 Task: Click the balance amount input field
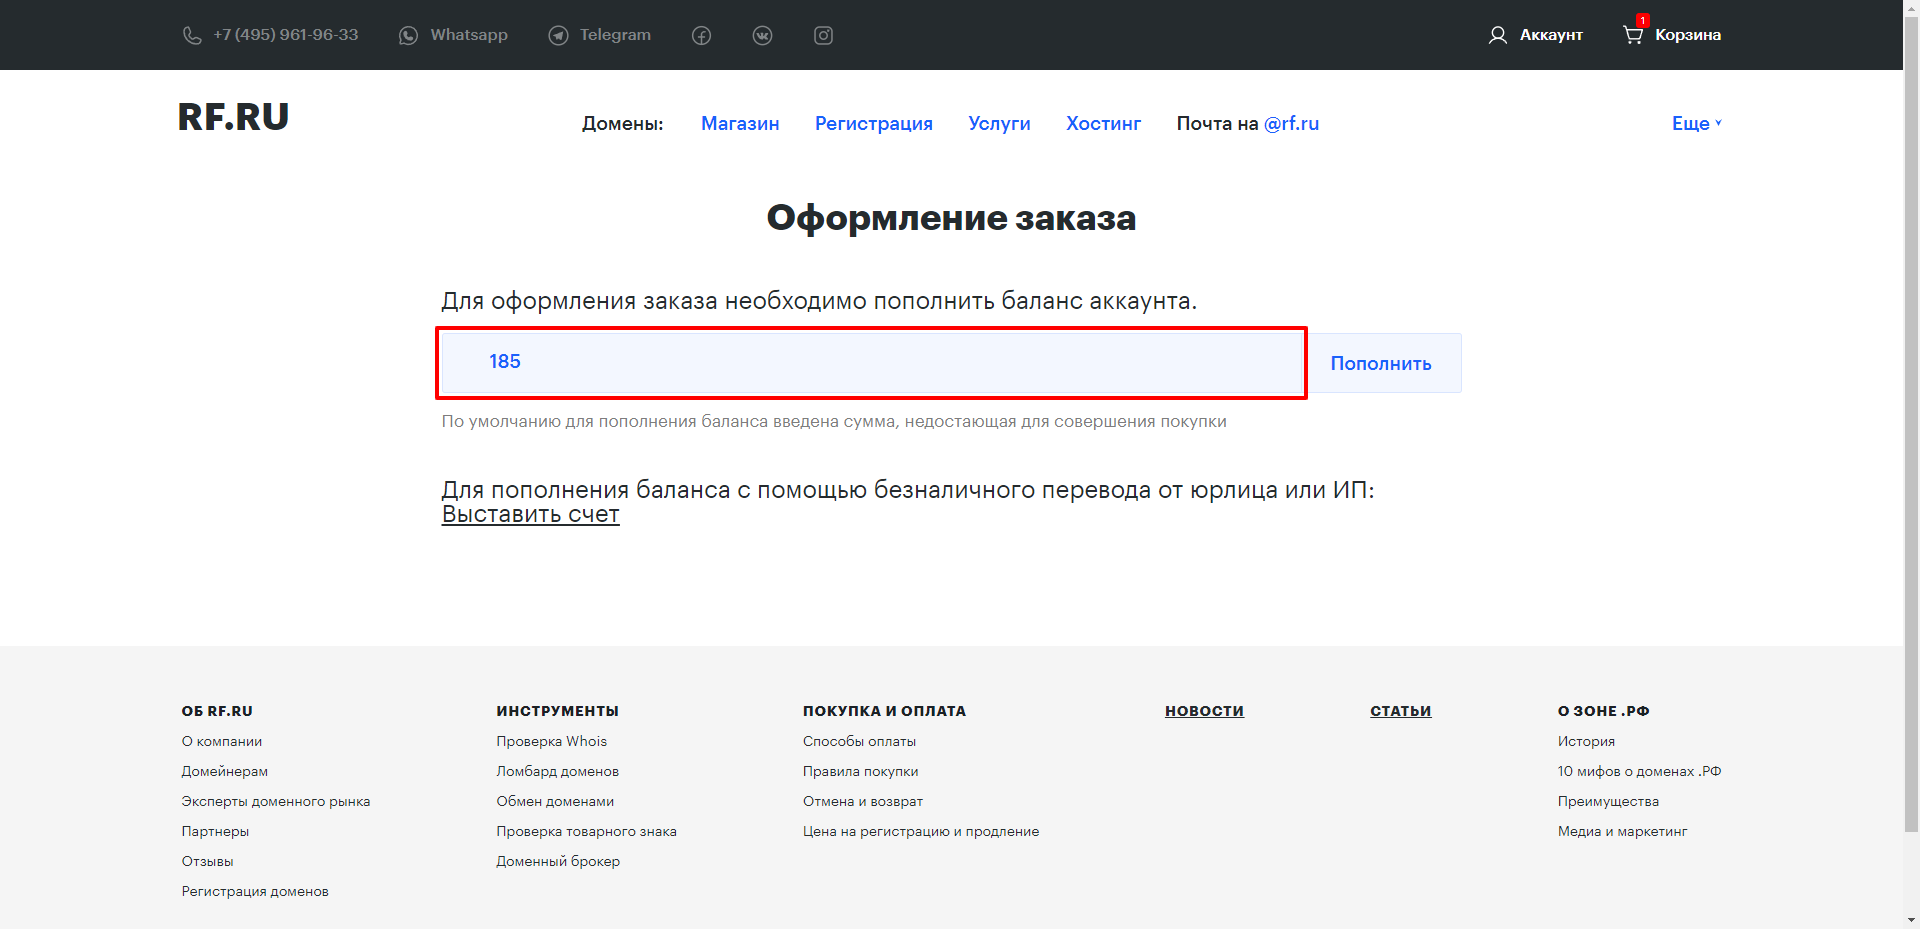tap(871, 362)
